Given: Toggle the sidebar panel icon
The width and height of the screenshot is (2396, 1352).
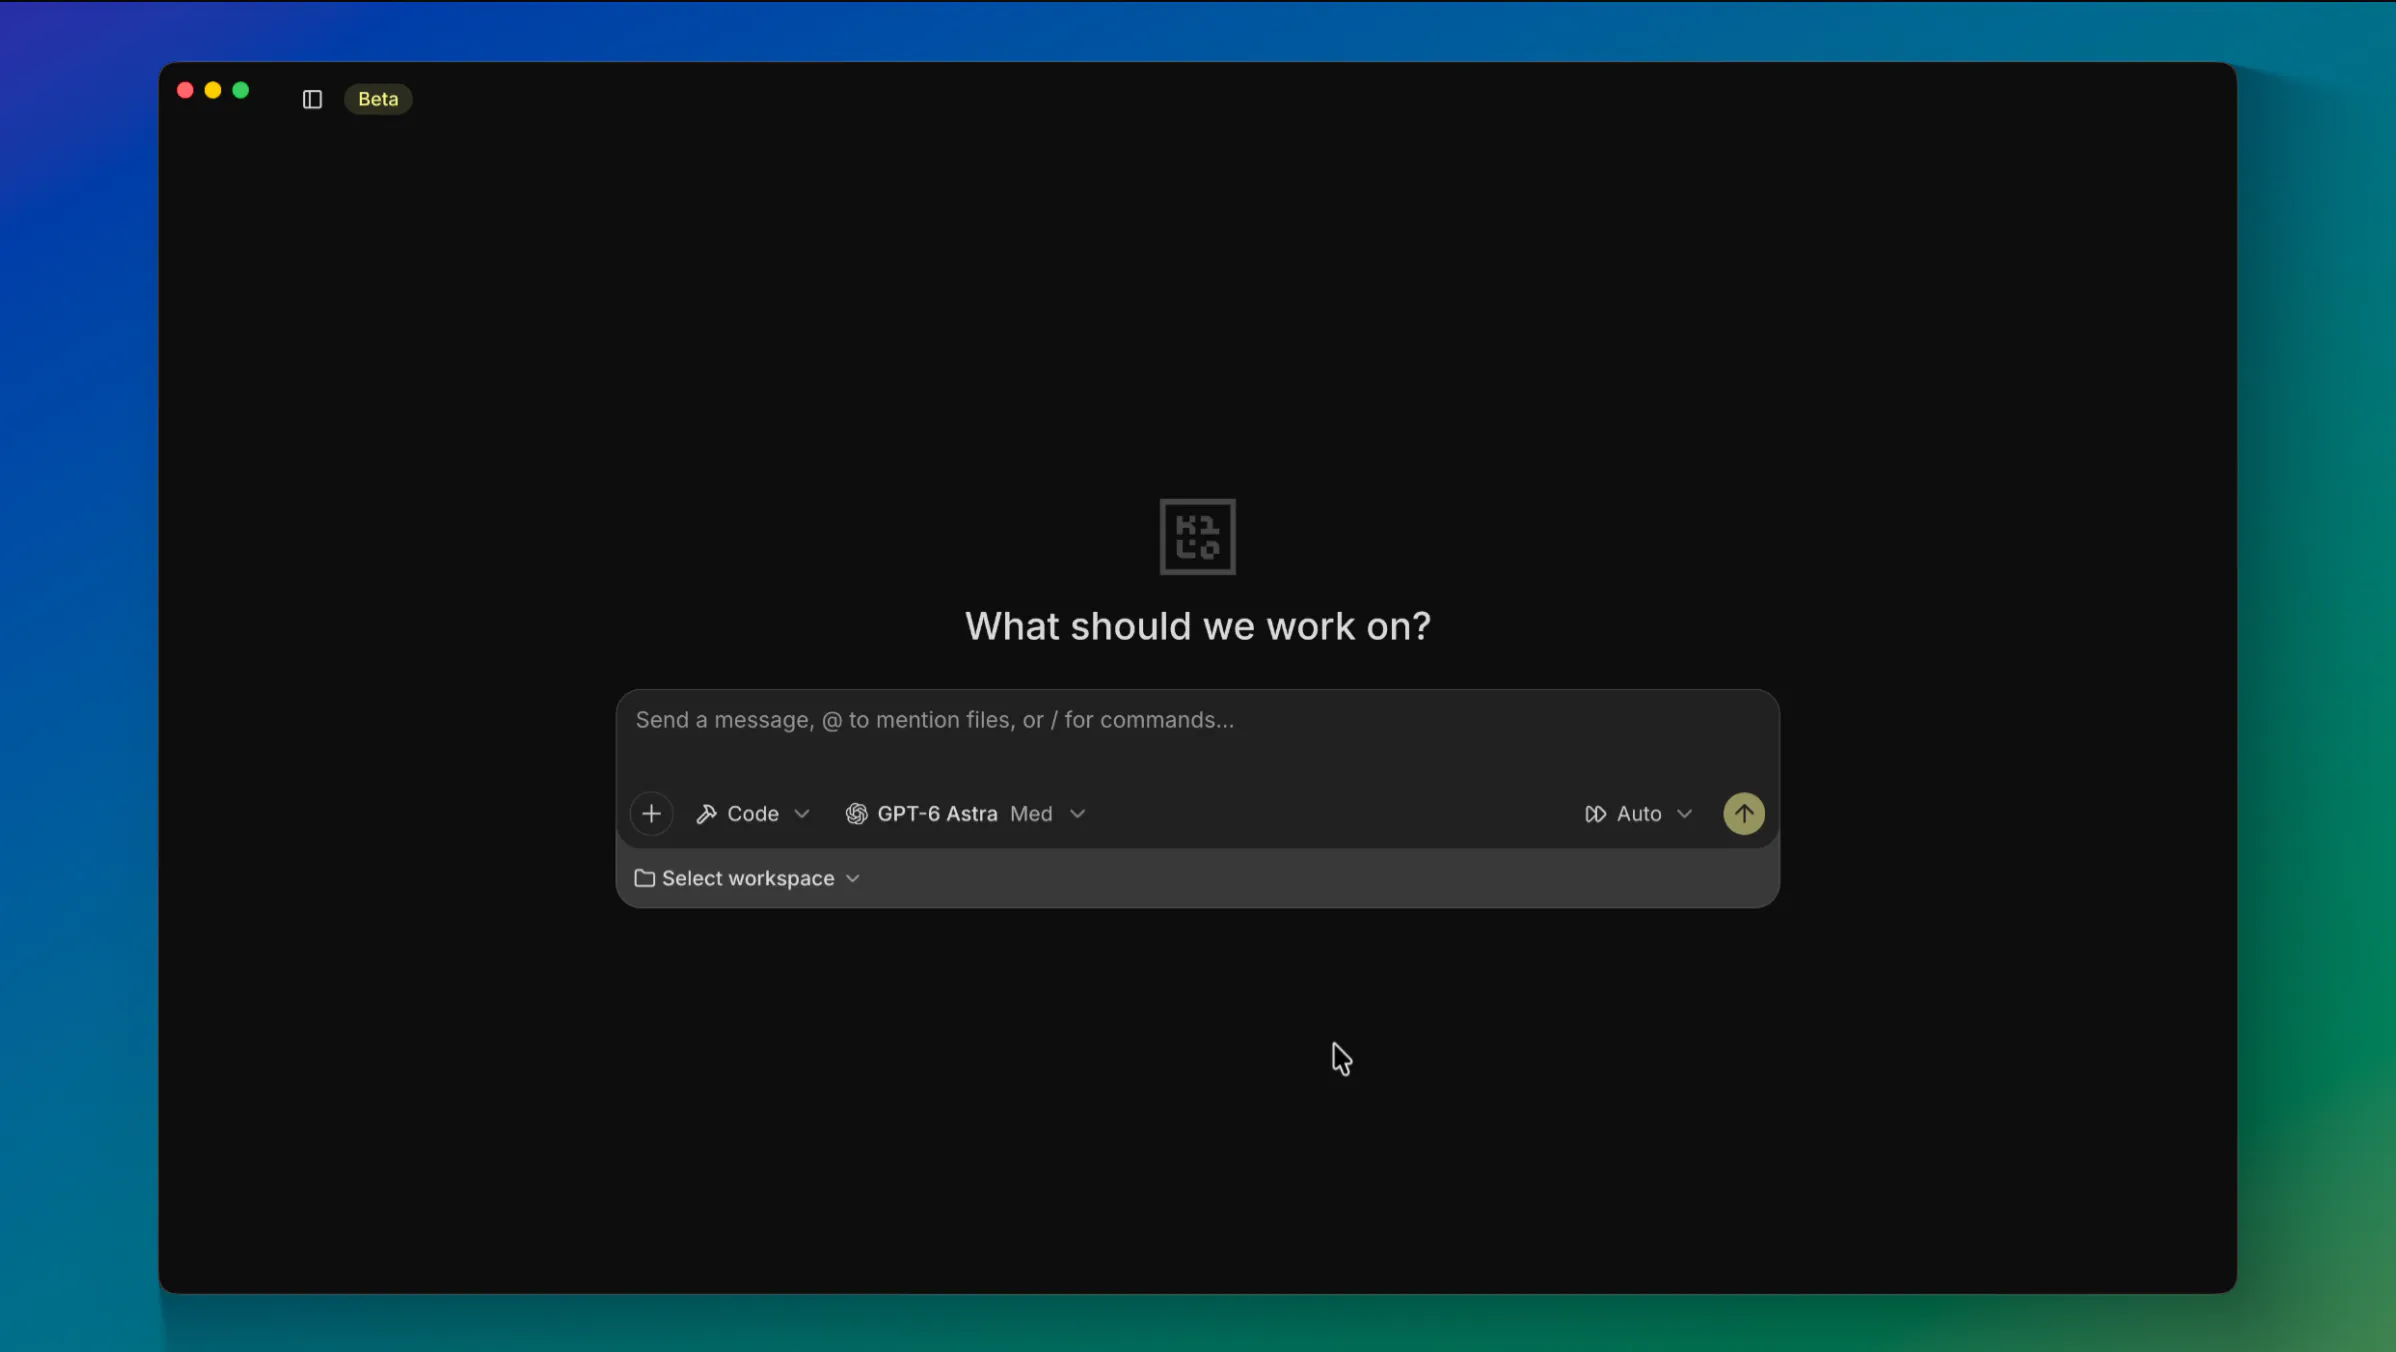Looking at the screenshot, I should point(312,99).
